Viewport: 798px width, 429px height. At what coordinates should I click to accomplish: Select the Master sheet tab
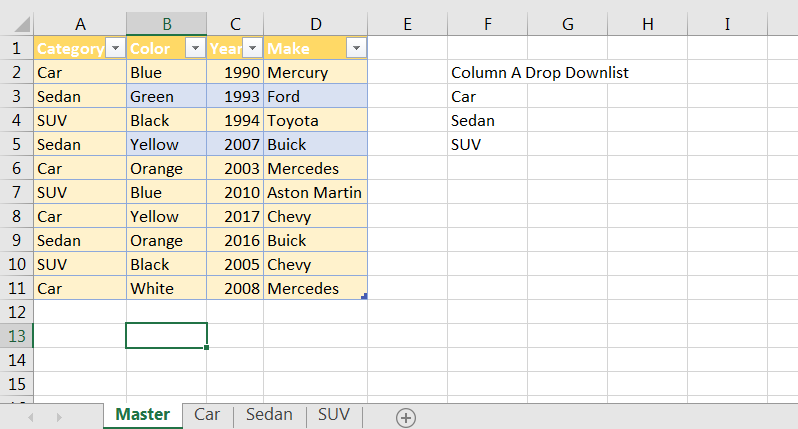142,414
